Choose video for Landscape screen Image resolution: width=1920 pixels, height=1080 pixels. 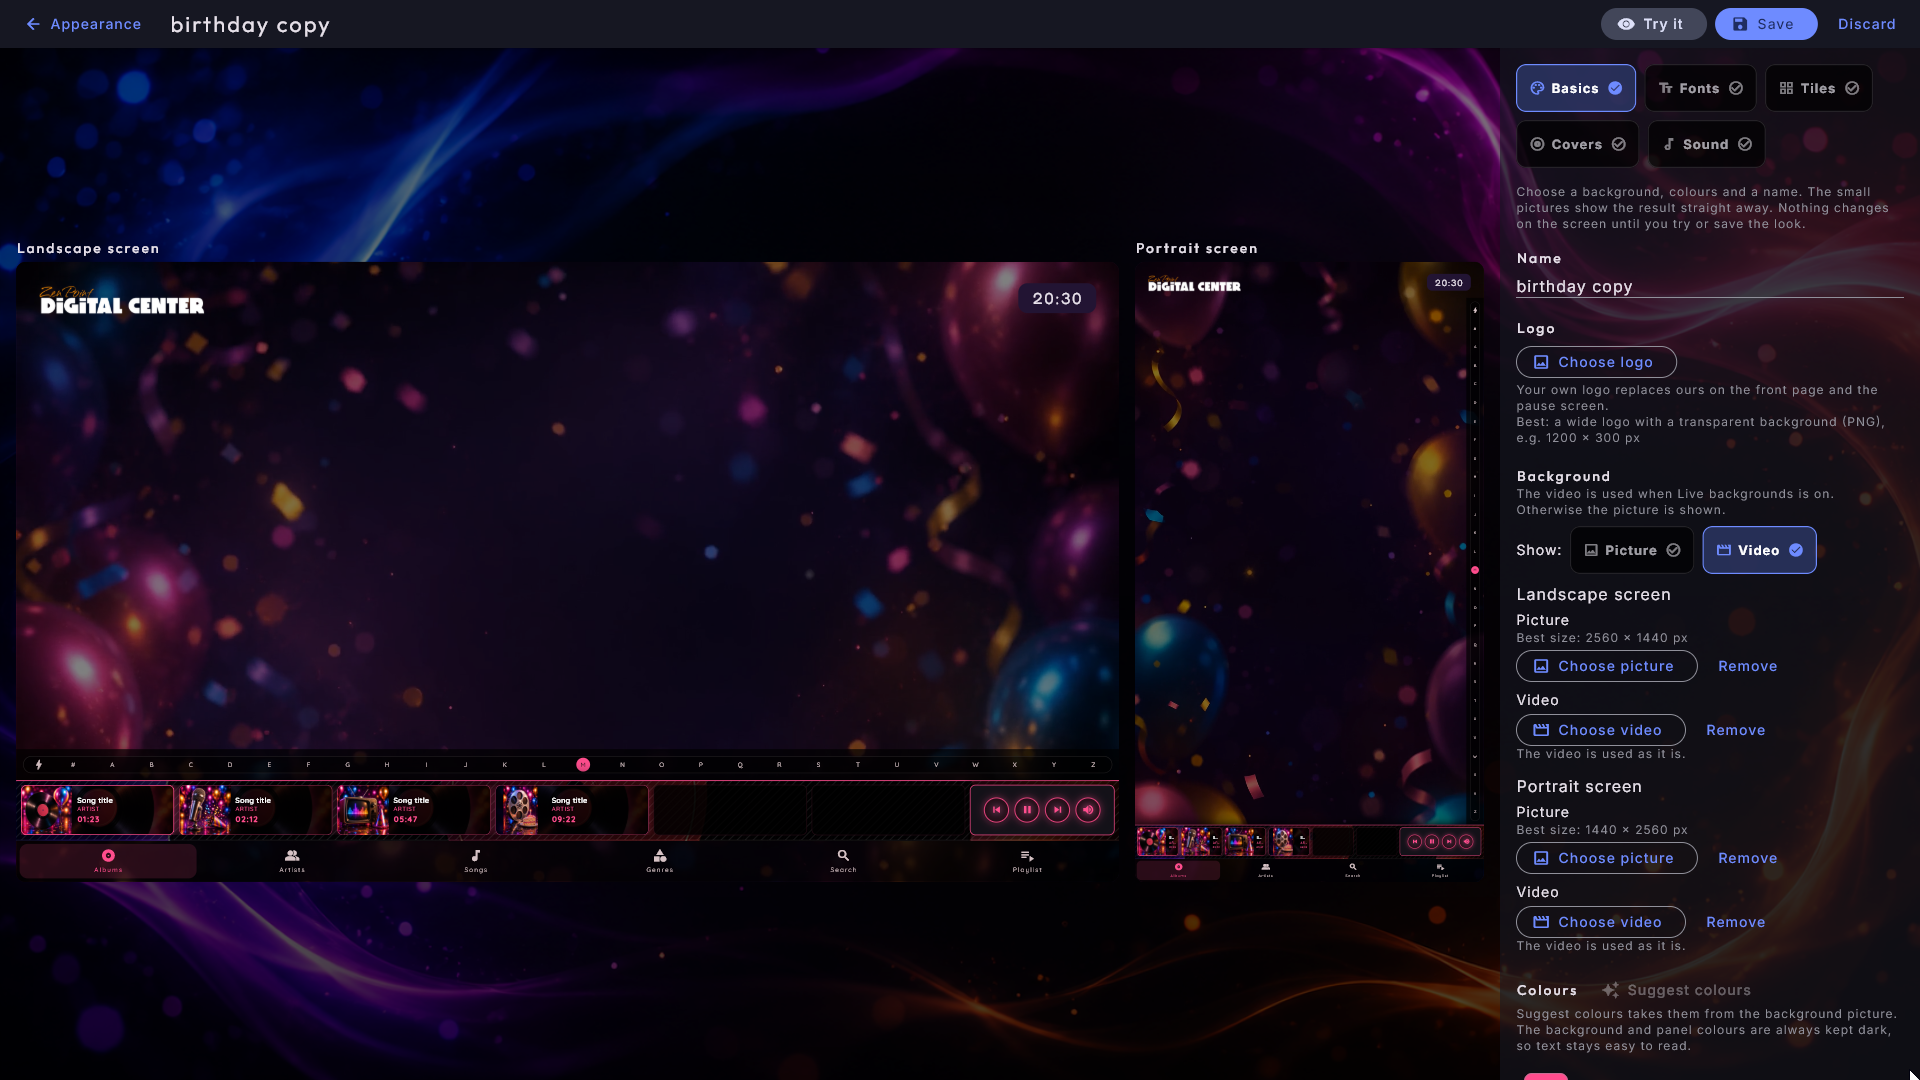pos(1600,730)
